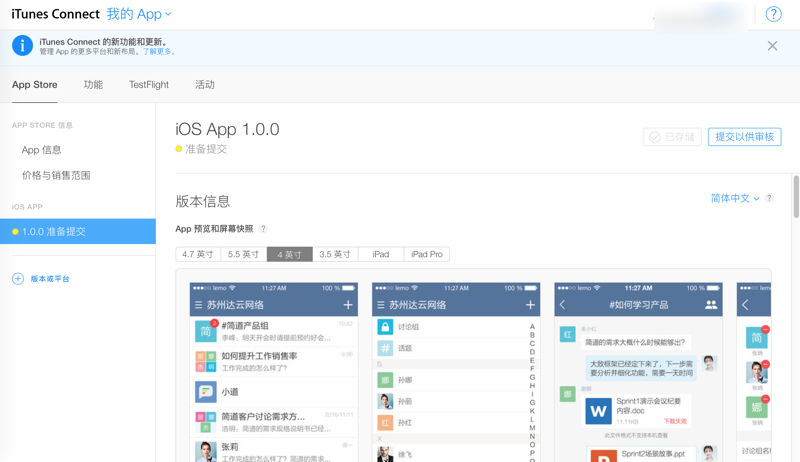800x462 pixels.
Task: Click the 版本信息 section heading
Action: tap(203, 201)
